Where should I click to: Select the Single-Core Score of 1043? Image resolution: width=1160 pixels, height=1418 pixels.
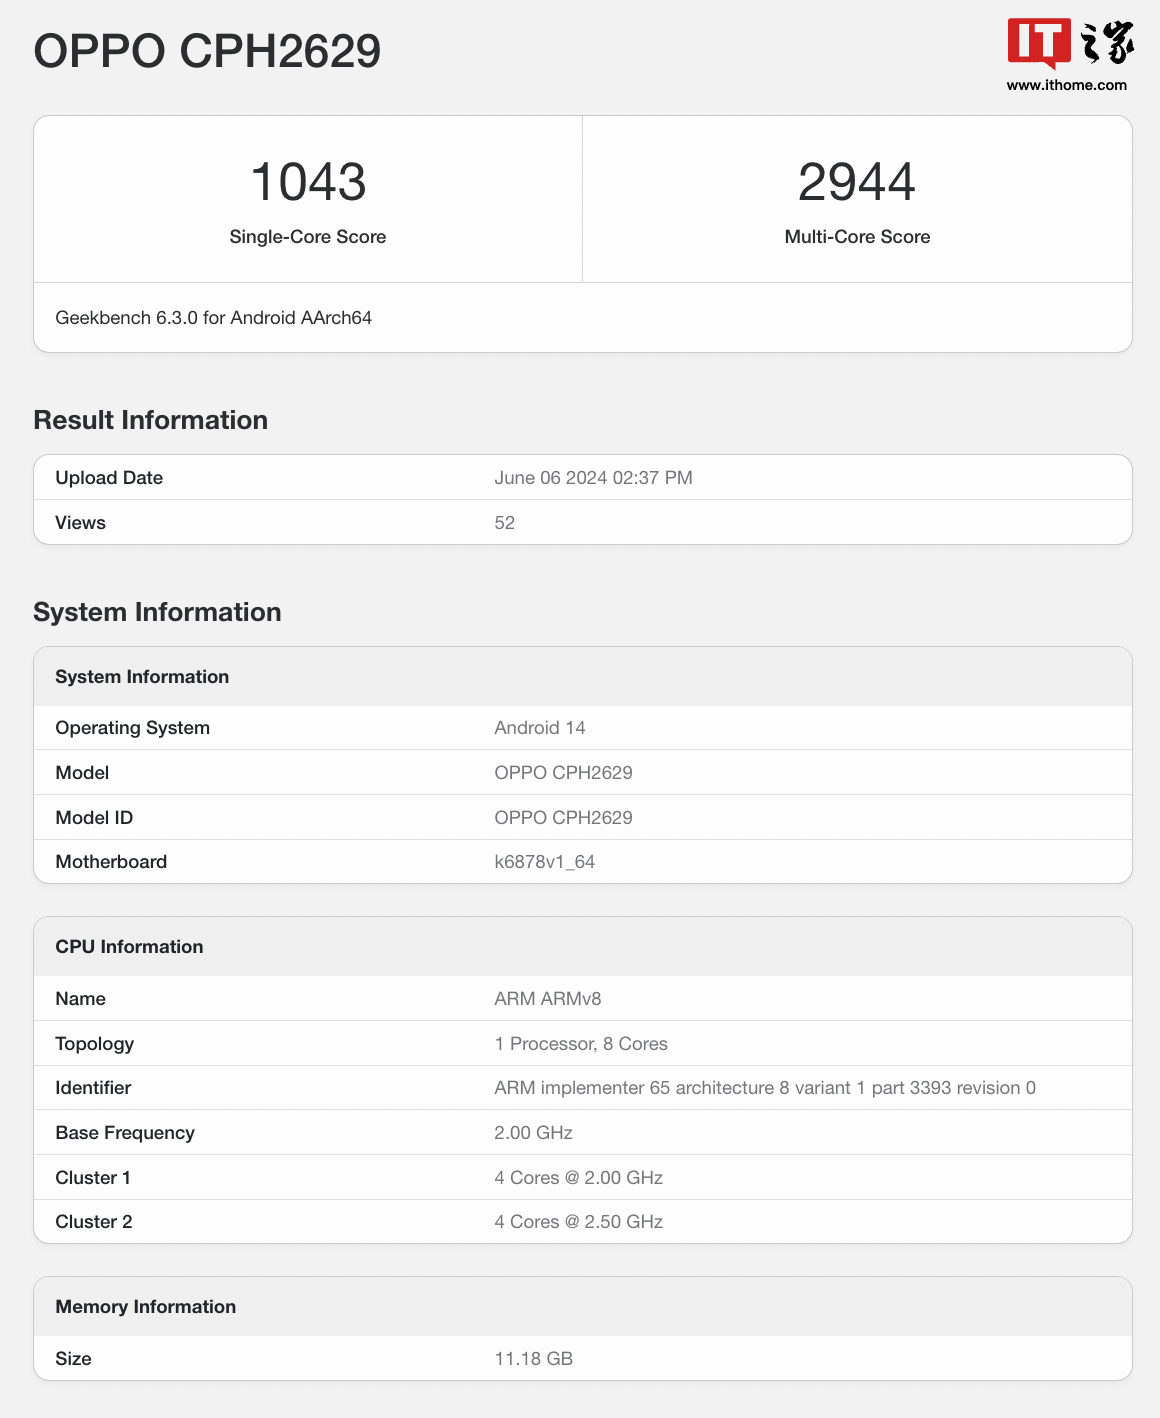point(307,182)
